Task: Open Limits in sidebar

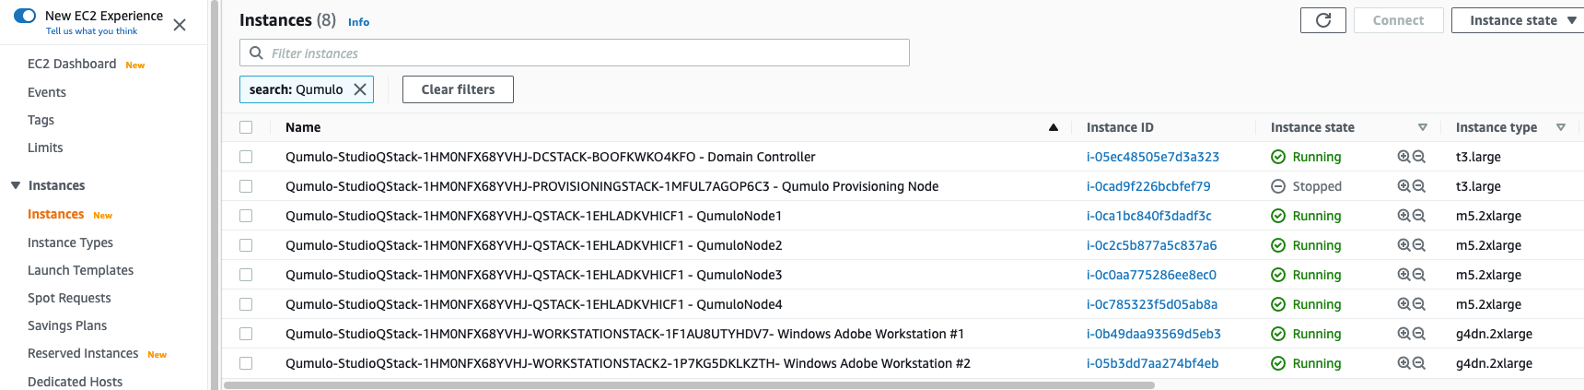Action: pos(45,148)
